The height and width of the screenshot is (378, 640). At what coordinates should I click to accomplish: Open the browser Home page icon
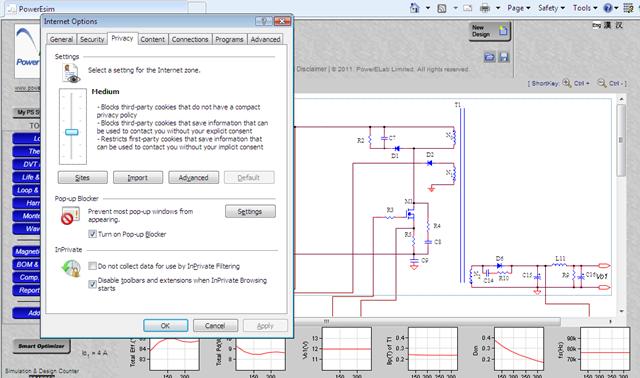(x=415, y=8)
